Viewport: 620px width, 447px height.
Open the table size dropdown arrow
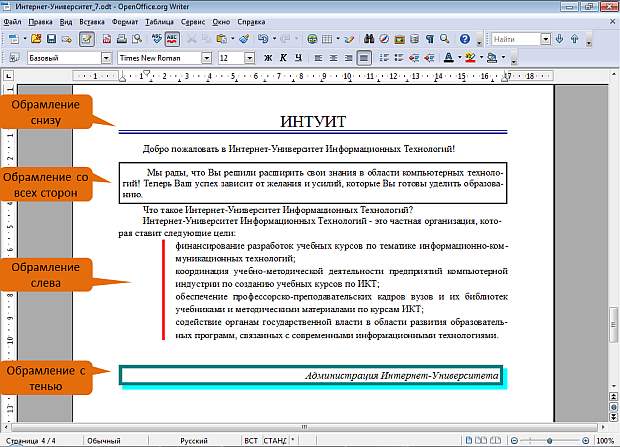pos(338,39)
